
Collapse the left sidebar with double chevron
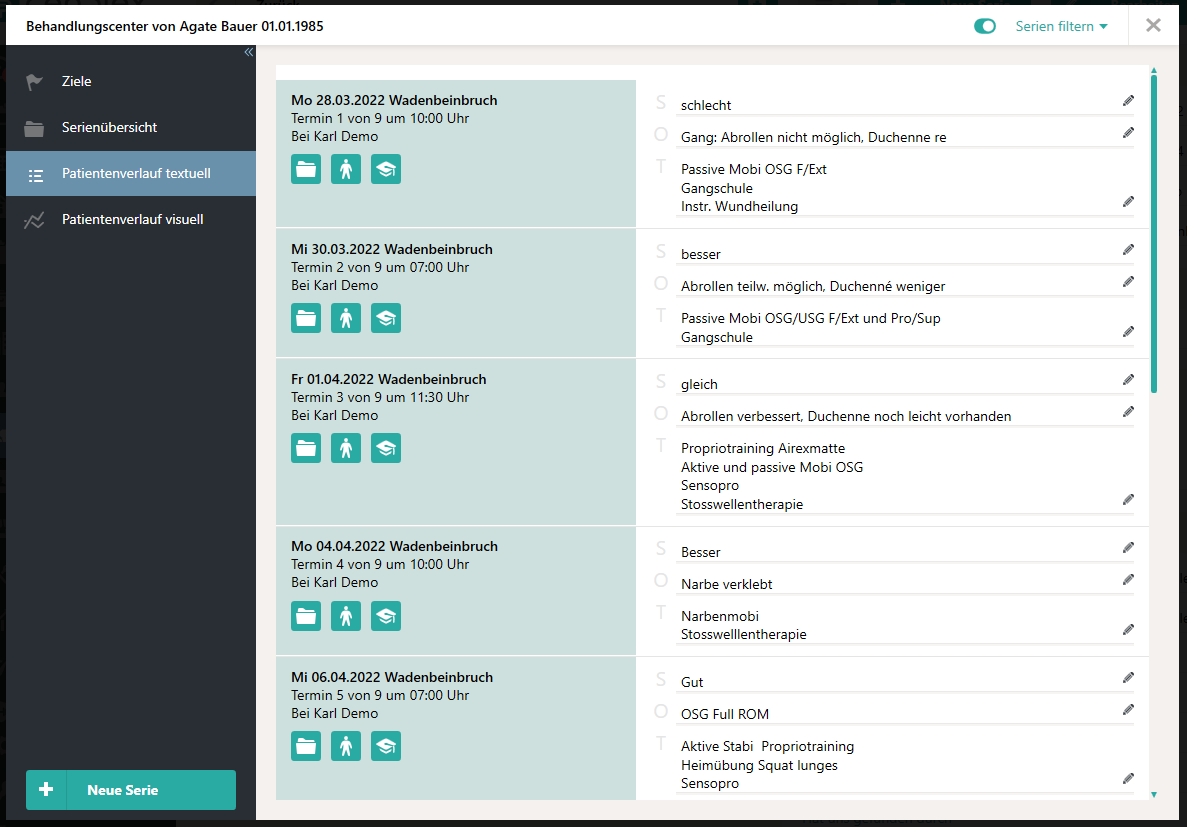(x=249, y=53)
